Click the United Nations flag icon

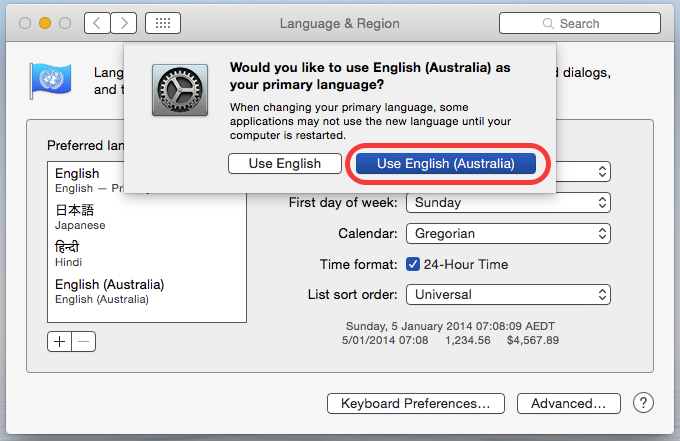coord(47,80)
